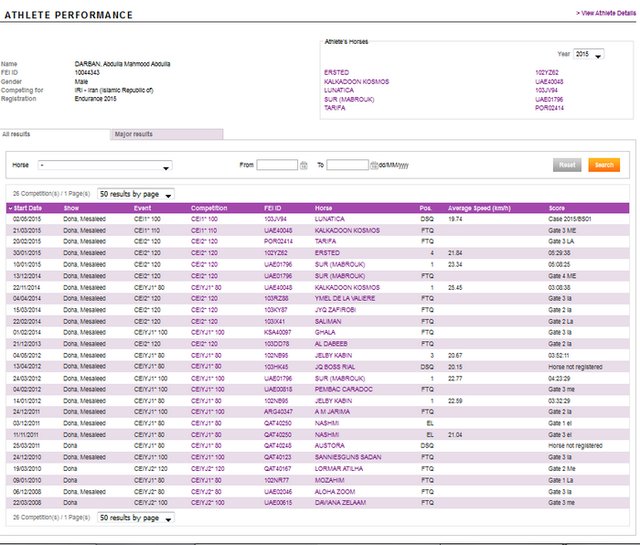Viewport: 640px width, 545px height.
Task: Sort by Event column header
Action: pyautogui.click(x=142, y=208)
